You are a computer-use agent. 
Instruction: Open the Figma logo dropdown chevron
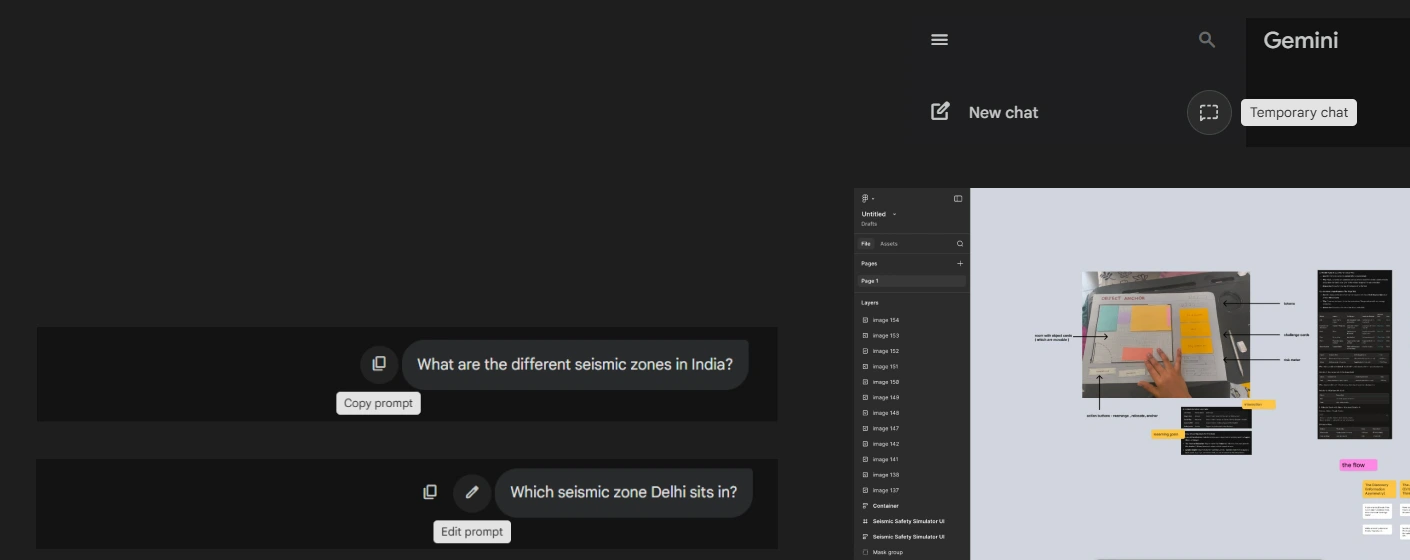(872, 199)
